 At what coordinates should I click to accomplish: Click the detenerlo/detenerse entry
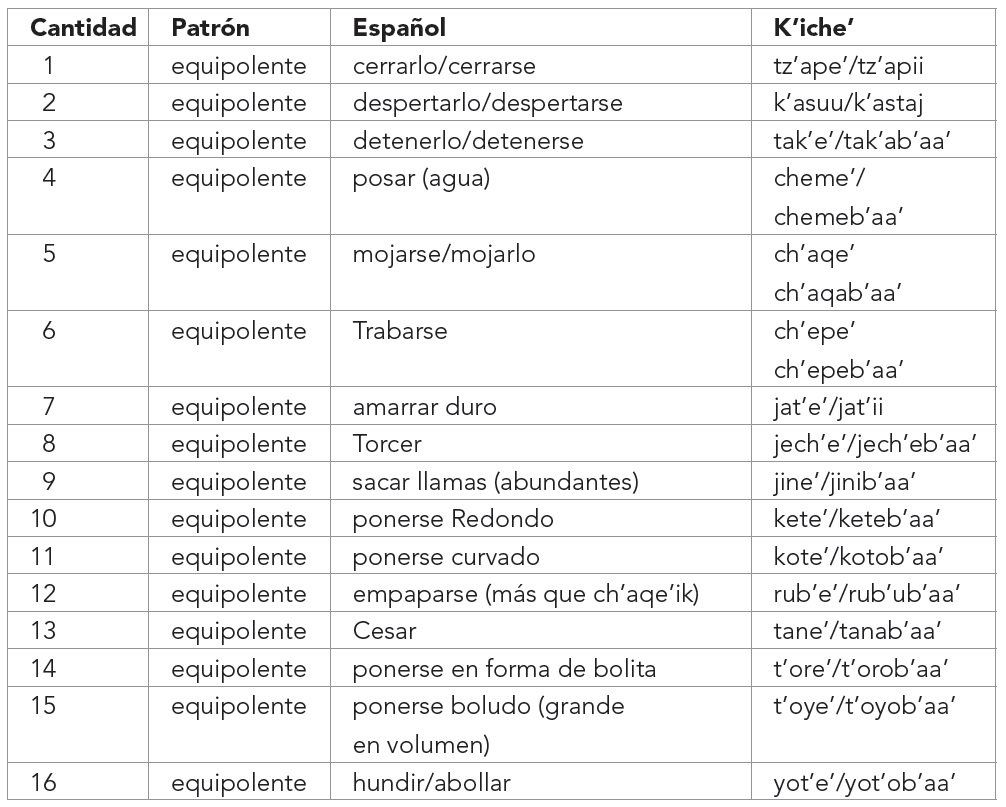click(467, 141)
